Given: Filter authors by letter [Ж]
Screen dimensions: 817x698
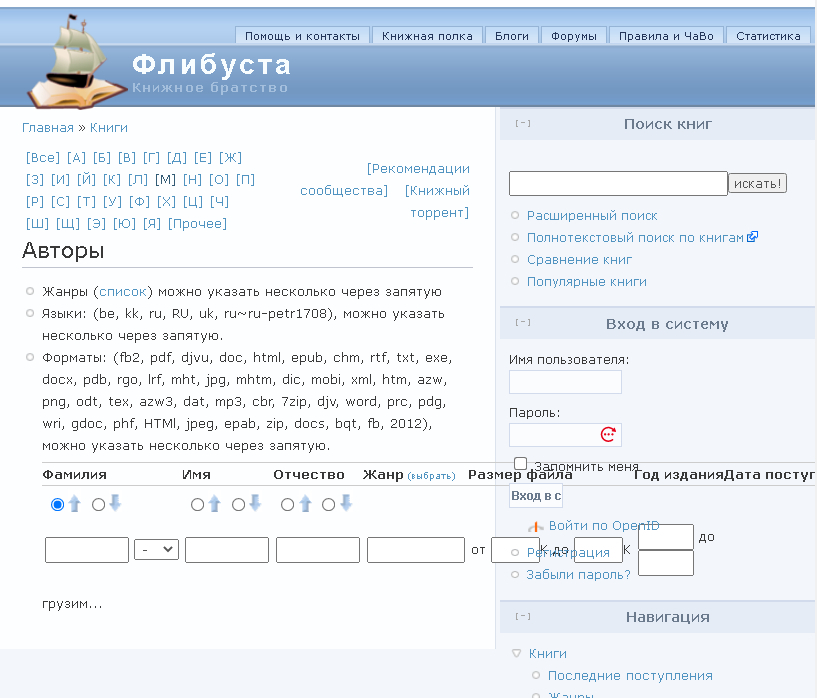Looking at the screenshot, I should (230, 158).
